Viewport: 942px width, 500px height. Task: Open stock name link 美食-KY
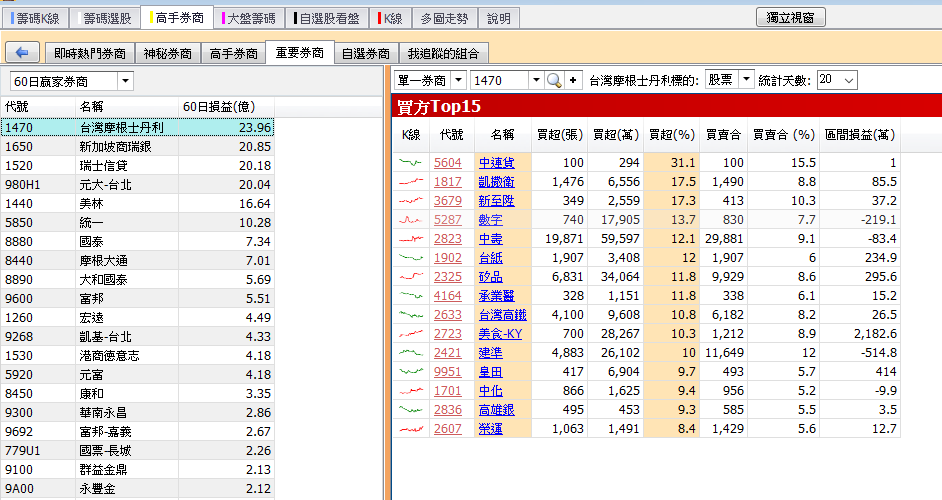click(x=500, y=334)
